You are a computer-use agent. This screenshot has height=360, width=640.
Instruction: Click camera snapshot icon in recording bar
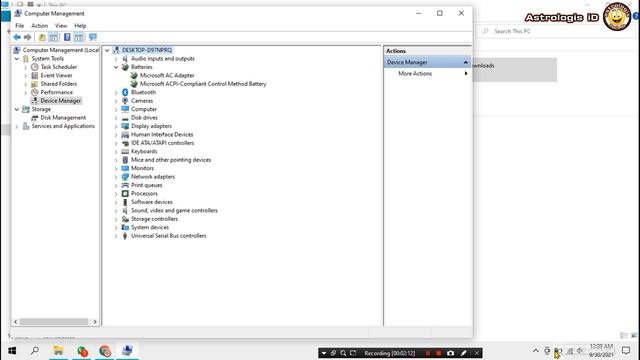tap(450, 353)
